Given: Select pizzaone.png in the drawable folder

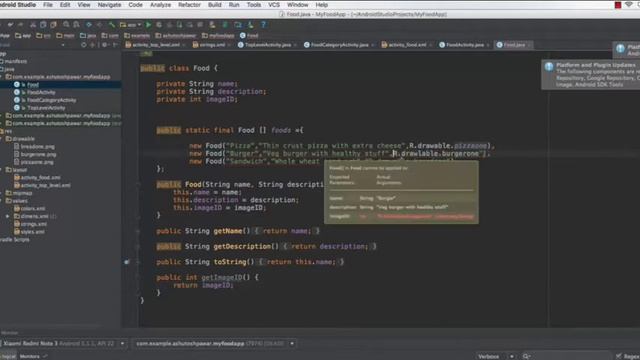Looking at the screenshot, I should (x=37, y=162).
